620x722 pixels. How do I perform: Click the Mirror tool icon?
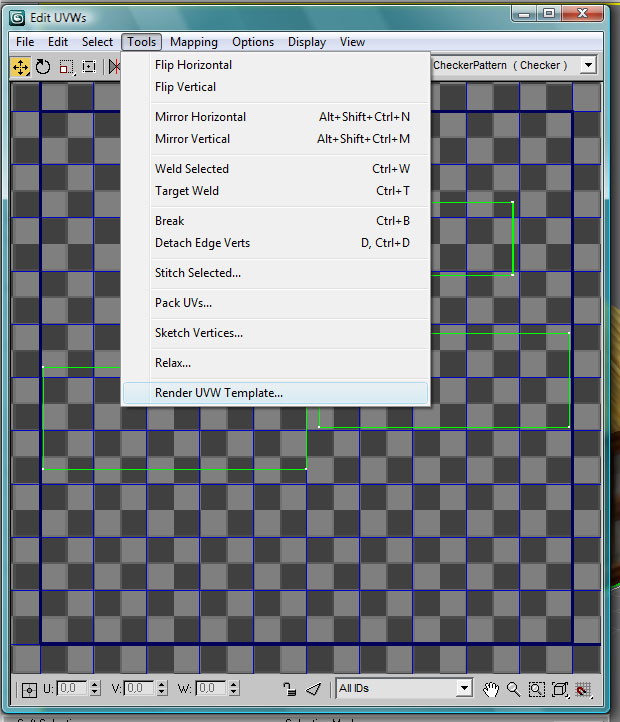(x=114, y=67)
